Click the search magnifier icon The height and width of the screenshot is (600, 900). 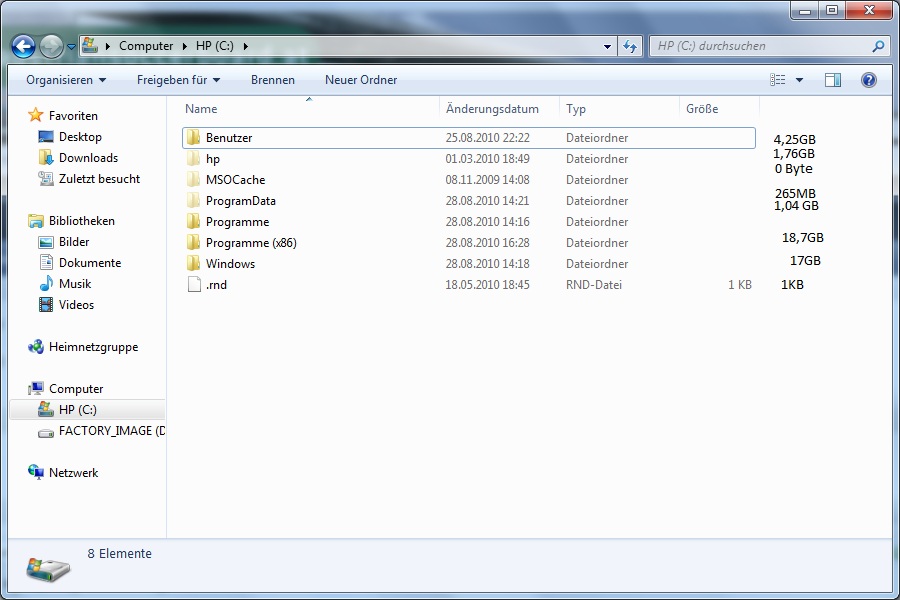[x=878, y=46]
